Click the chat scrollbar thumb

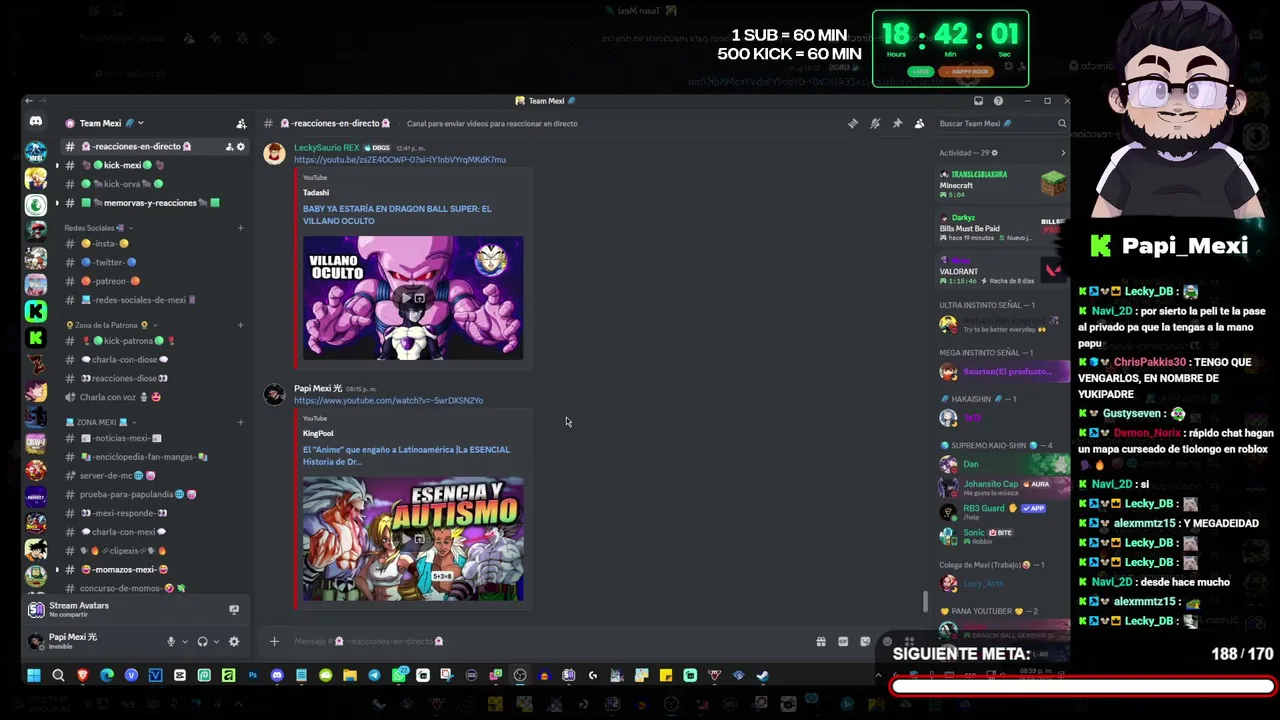pos(925,601)
